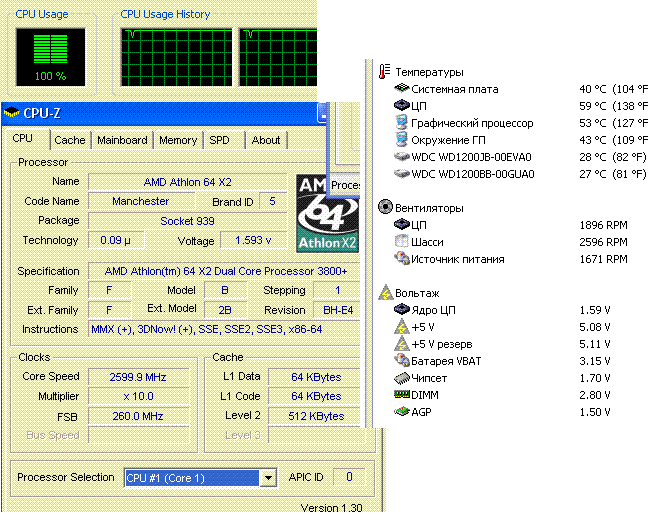The image size is (651, 527).
Task: Click the Шасси case icon
Action: tap(401, 241)
